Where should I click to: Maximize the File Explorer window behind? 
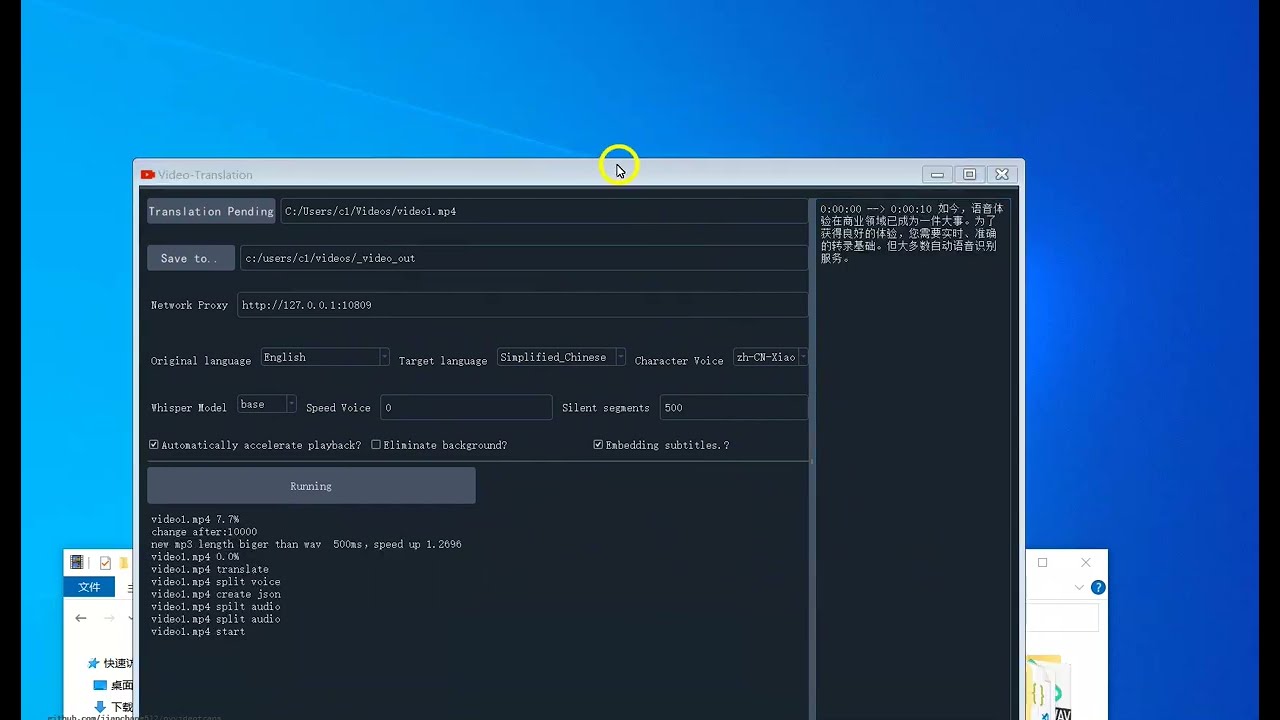tap(1042, 563)
